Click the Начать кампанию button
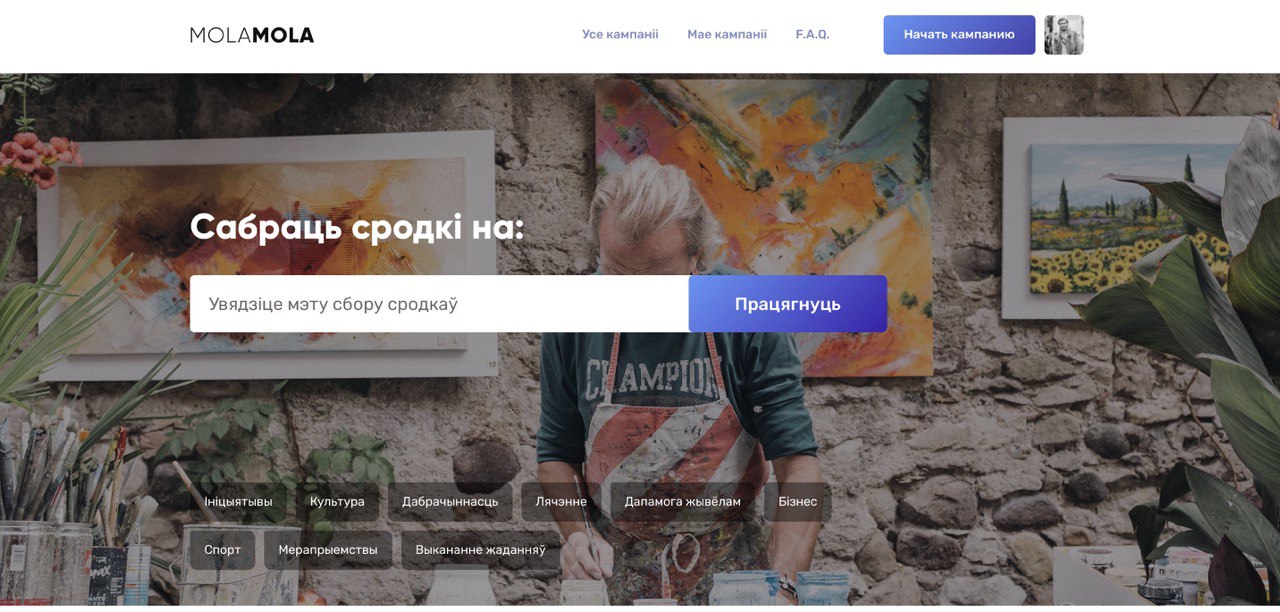Screen dimensions: 1280x612 [959, 34]
